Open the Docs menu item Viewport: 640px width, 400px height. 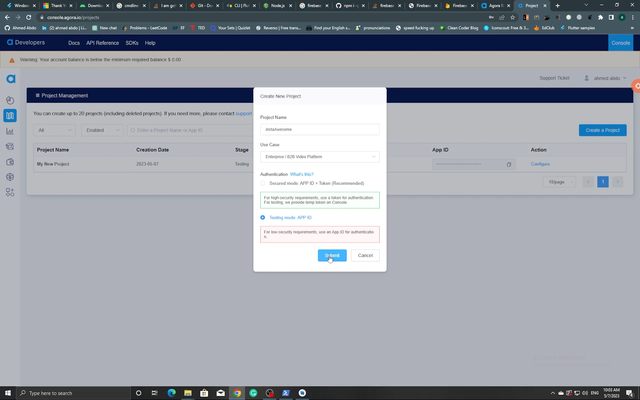click(74, 43)
